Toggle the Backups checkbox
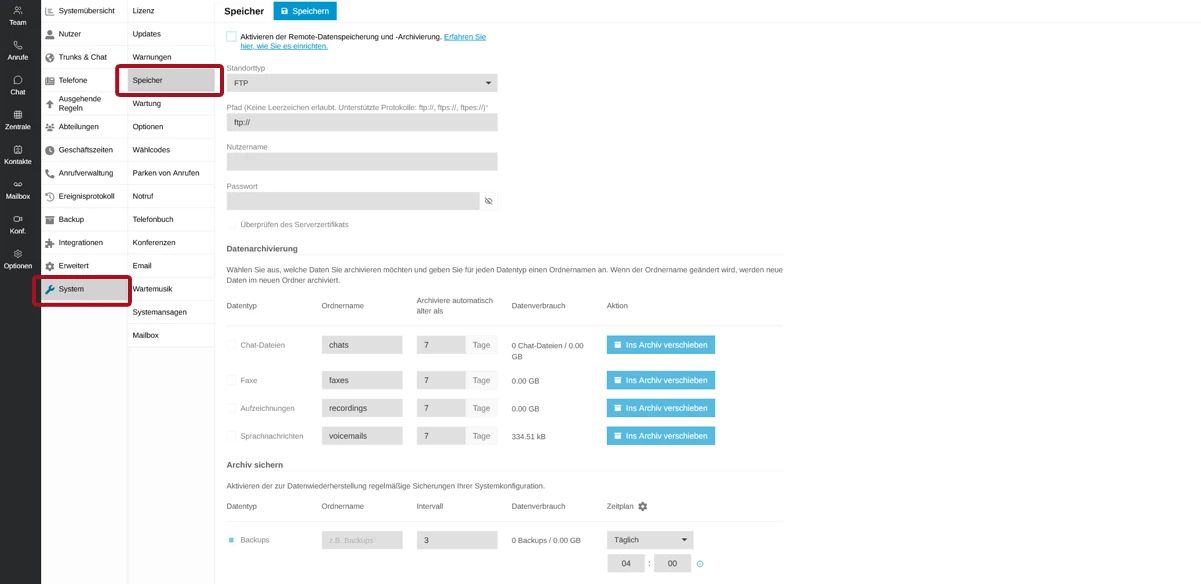1201x584 pixels. pyautogui.click(x=231, y=540)
